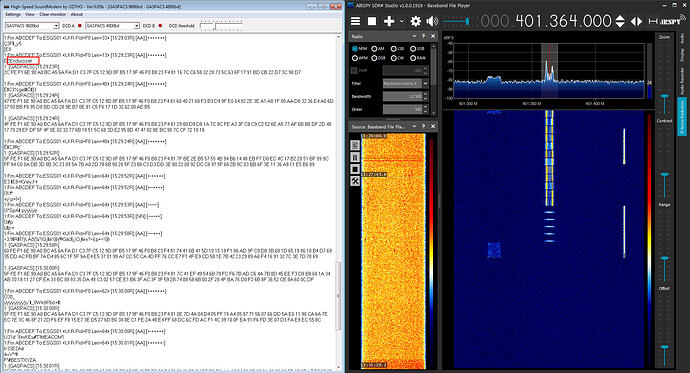The height and width of the screenshot is (373, 690).
Task: Select the AM radio mode
Action: tap(378, 49)
